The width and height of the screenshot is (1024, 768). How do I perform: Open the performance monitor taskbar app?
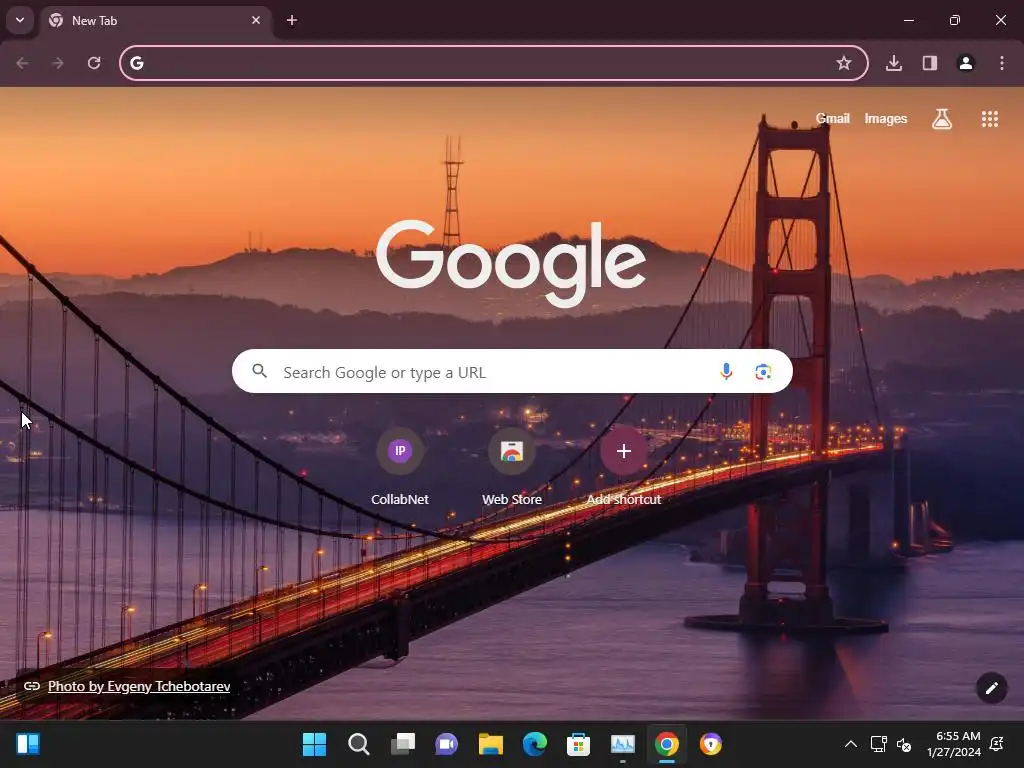coord(622,744)
